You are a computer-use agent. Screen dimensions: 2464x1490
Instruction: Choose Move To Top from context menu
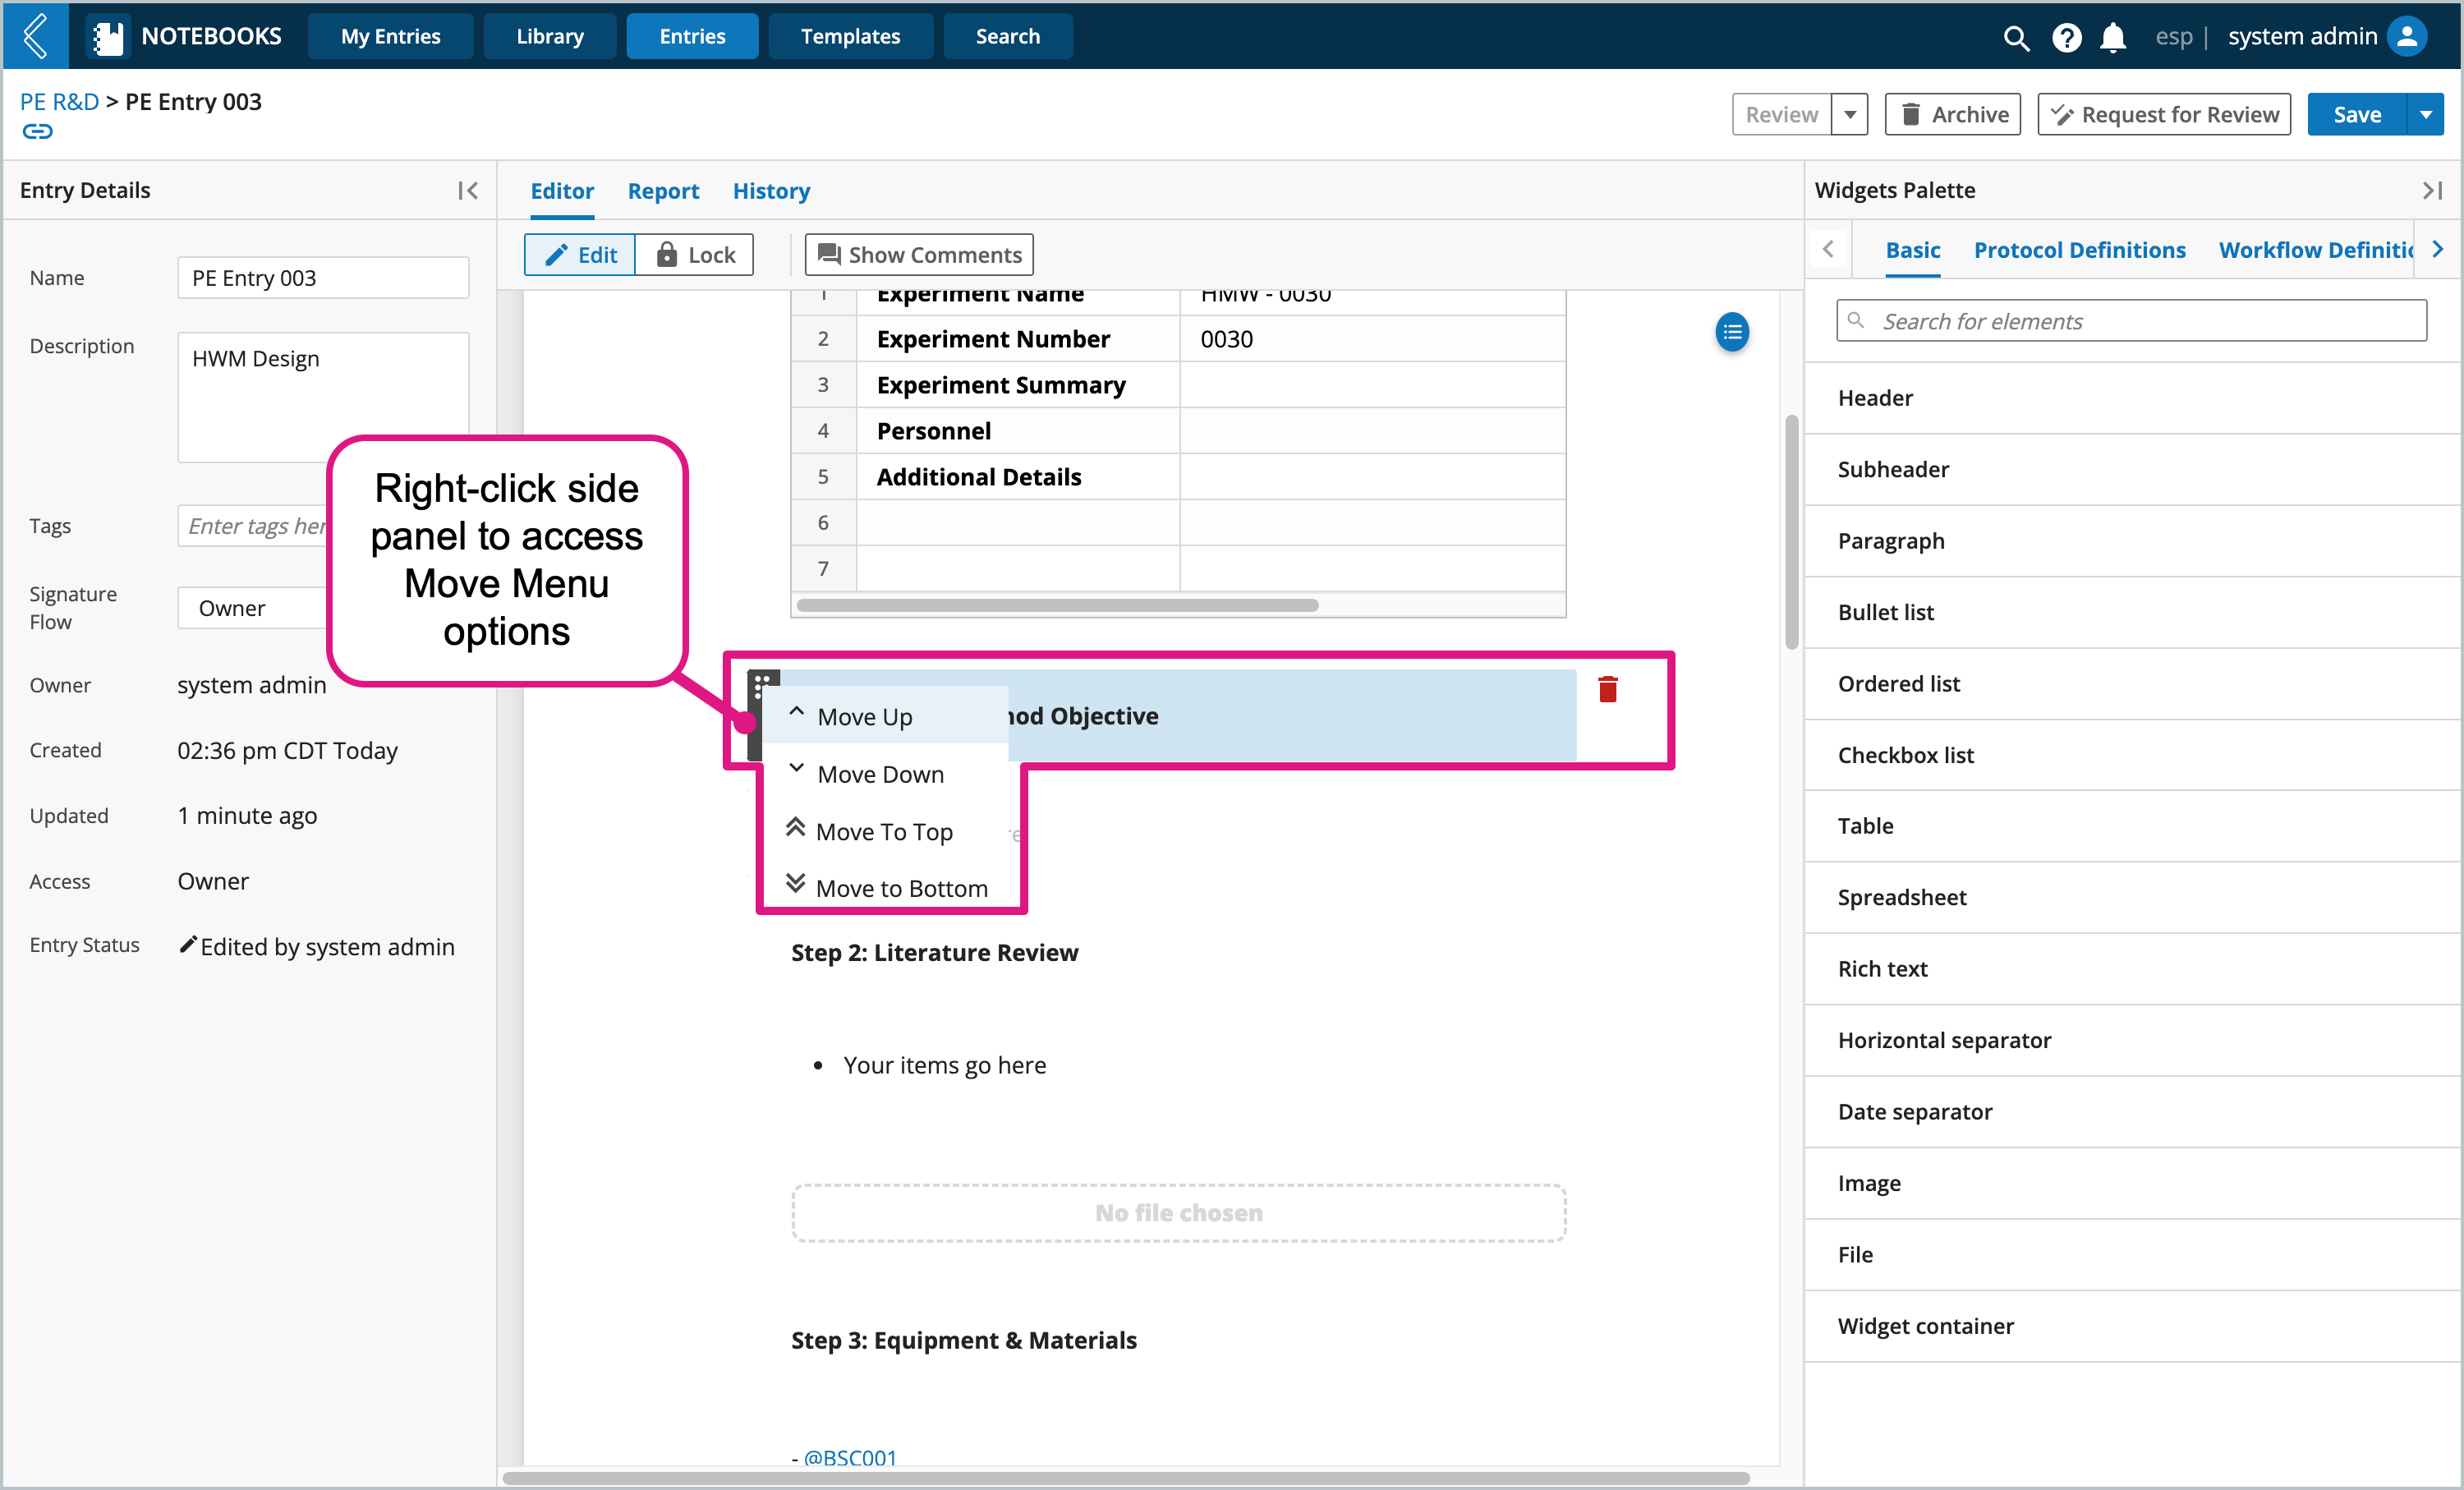[886, 831]
